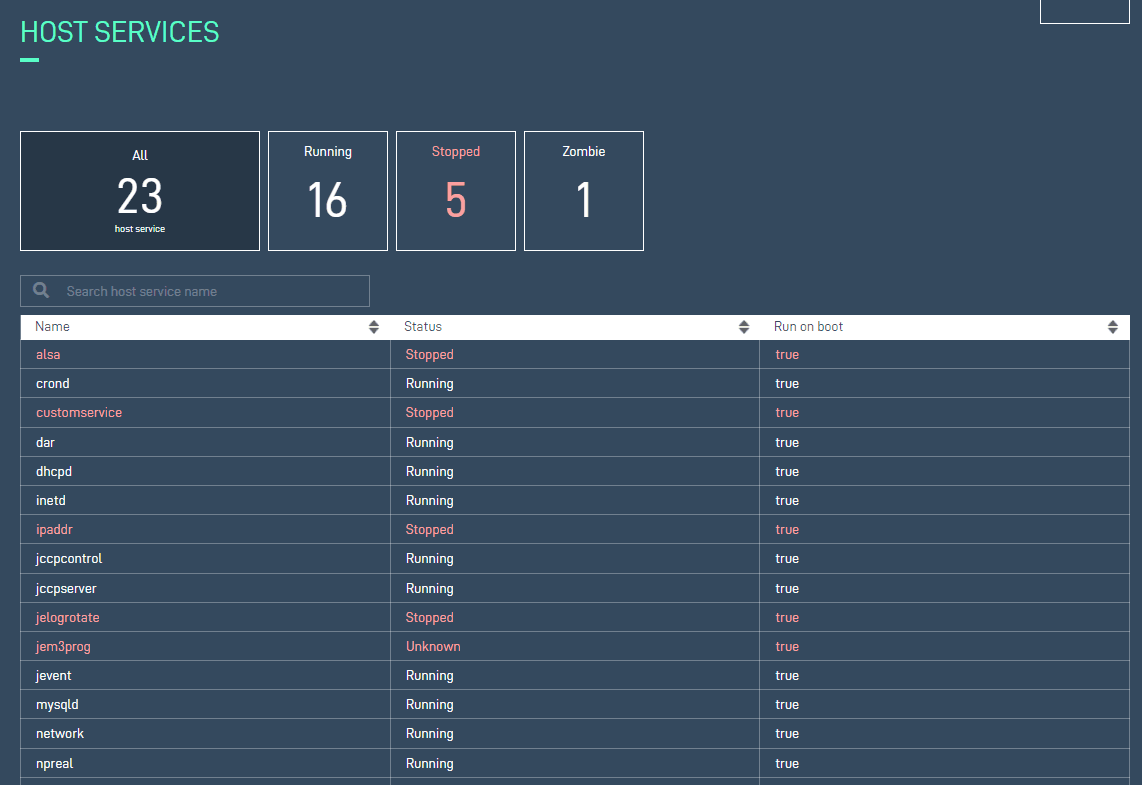Filter by Zombie services tile
The width and height of the screenshot is (1142, 785).
584,191
